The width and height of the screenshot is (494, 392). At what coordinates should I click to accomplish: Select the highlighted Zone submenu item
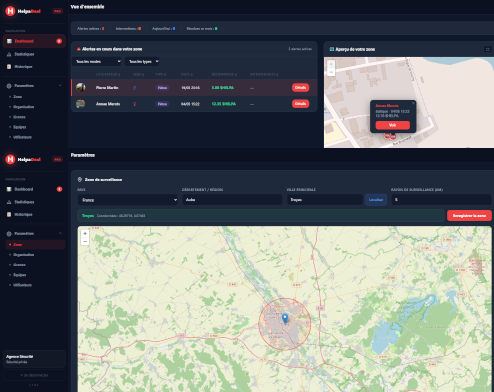point(35,244)
